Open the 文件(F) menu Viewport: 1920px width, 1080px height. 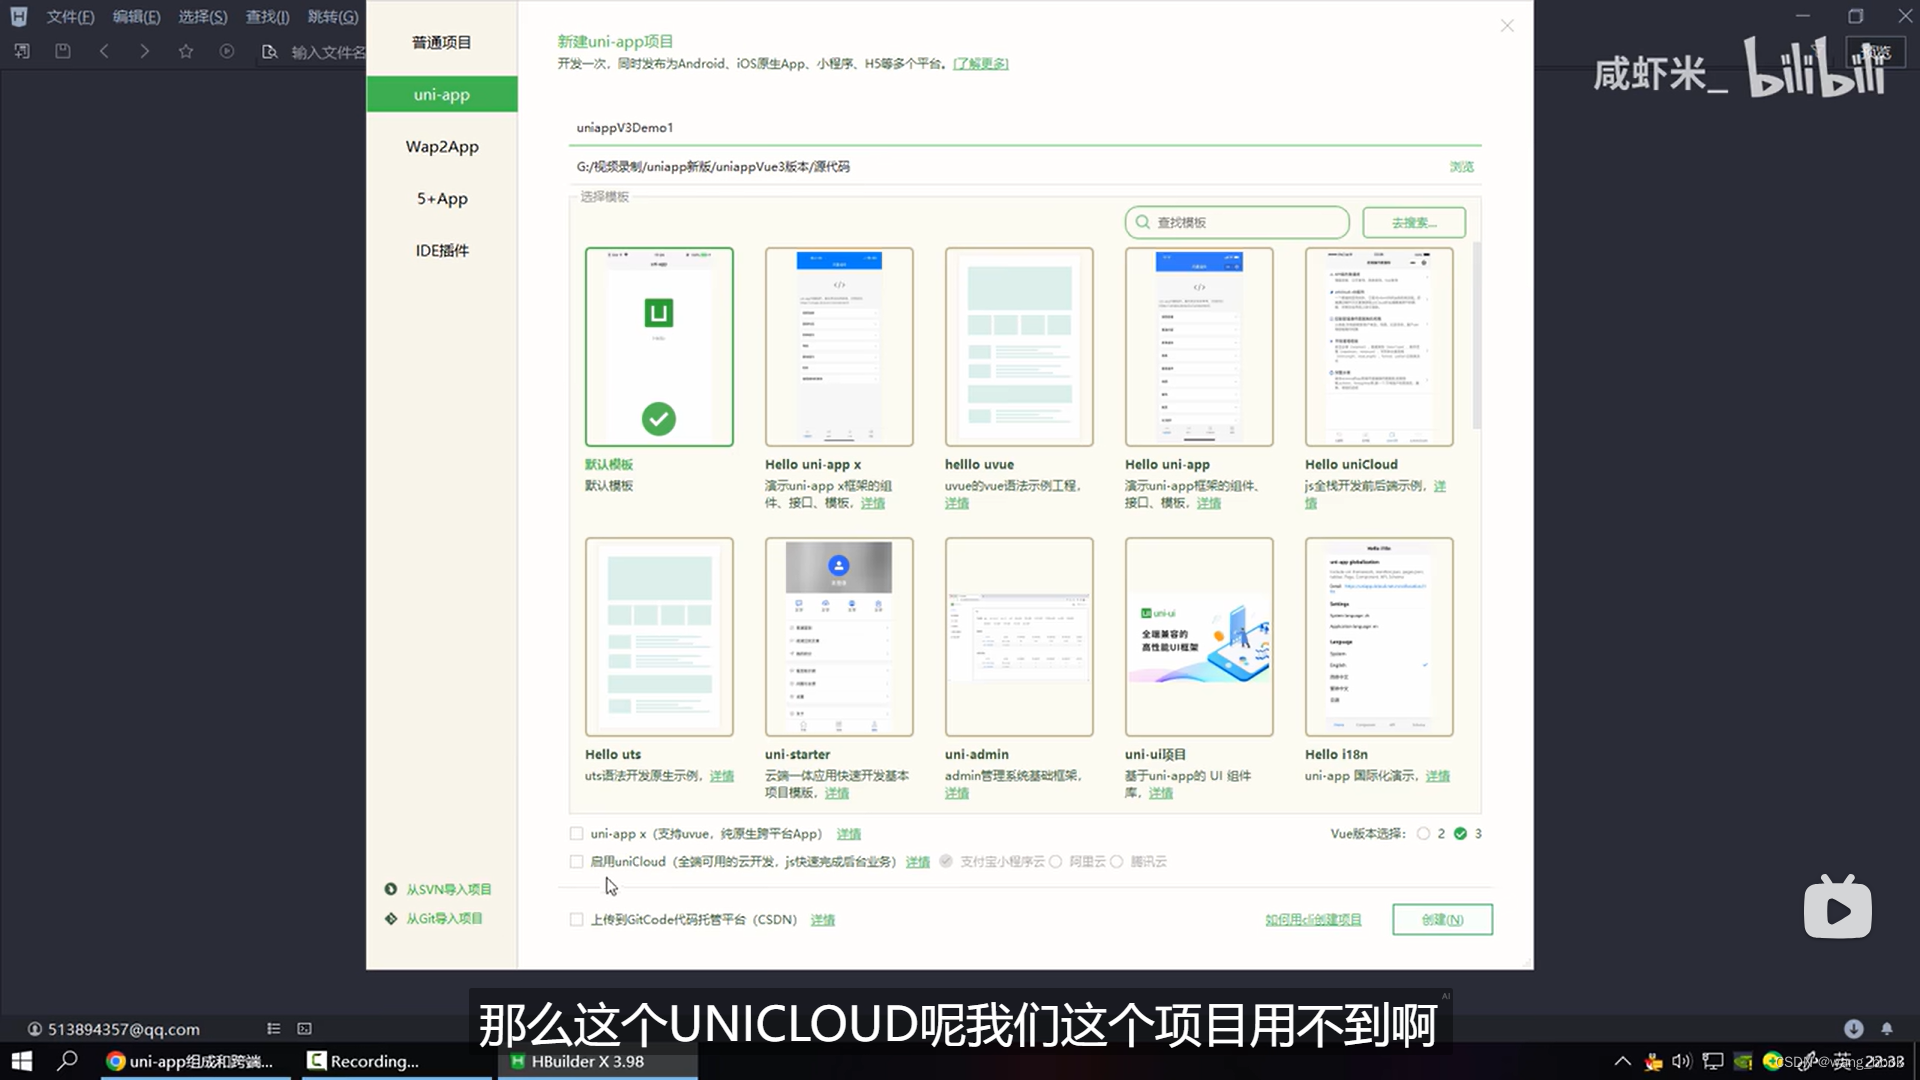[x=70, y=17]
